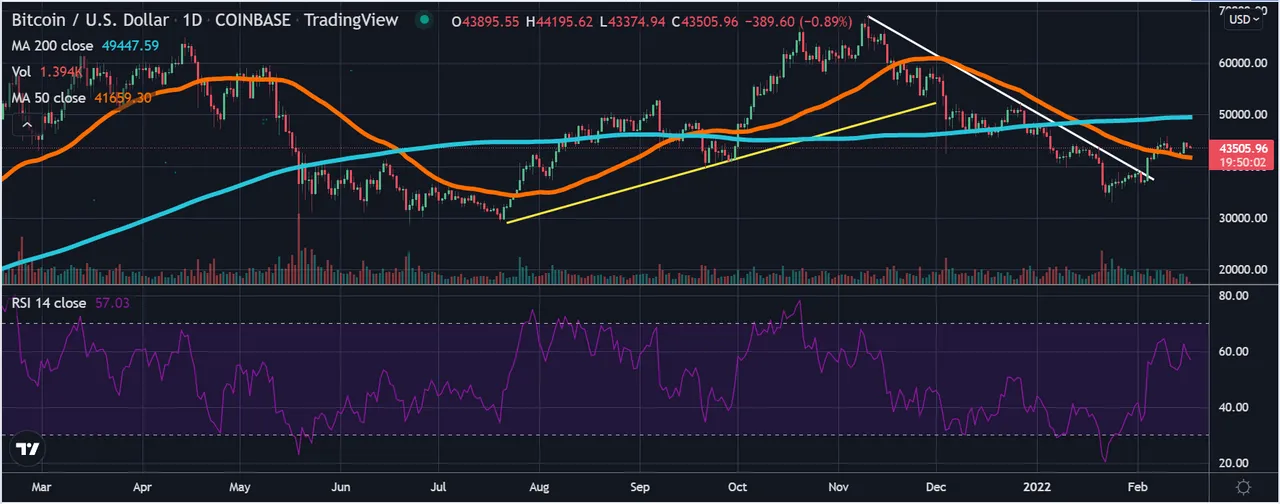The height and width of the screenshot is (504, 1280).
Task: Click the Jul label on time axis
Action: [x=438, y=487]
